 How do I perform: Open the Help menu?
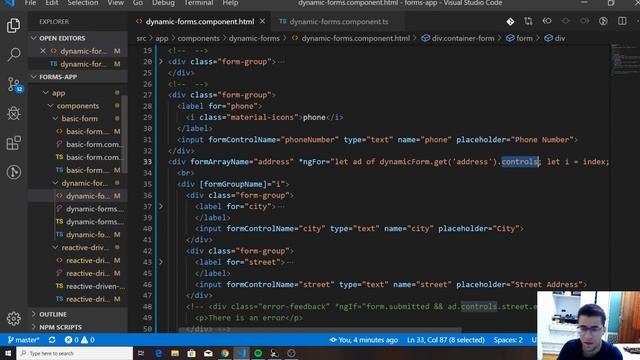point(230,3)
